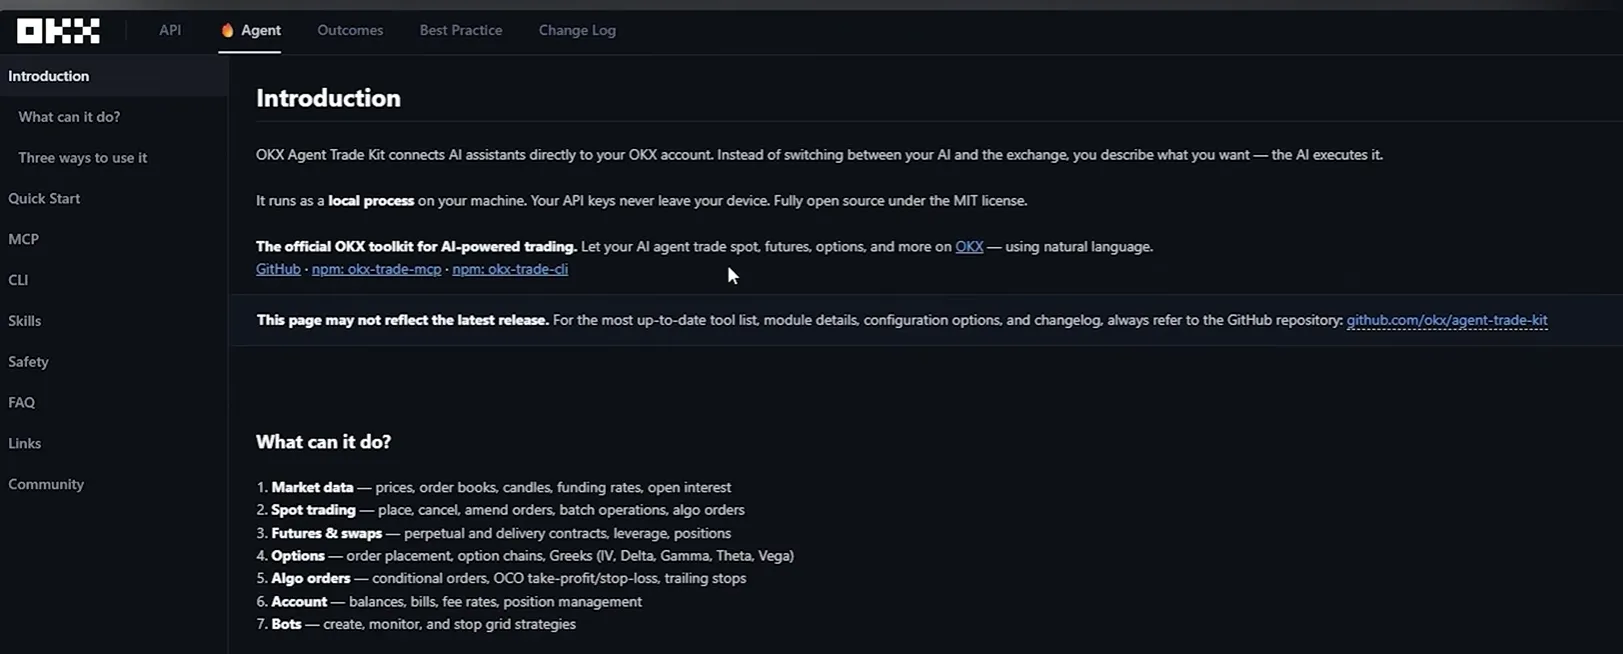Click the Futures & swaps list item

tap(494, 534)
